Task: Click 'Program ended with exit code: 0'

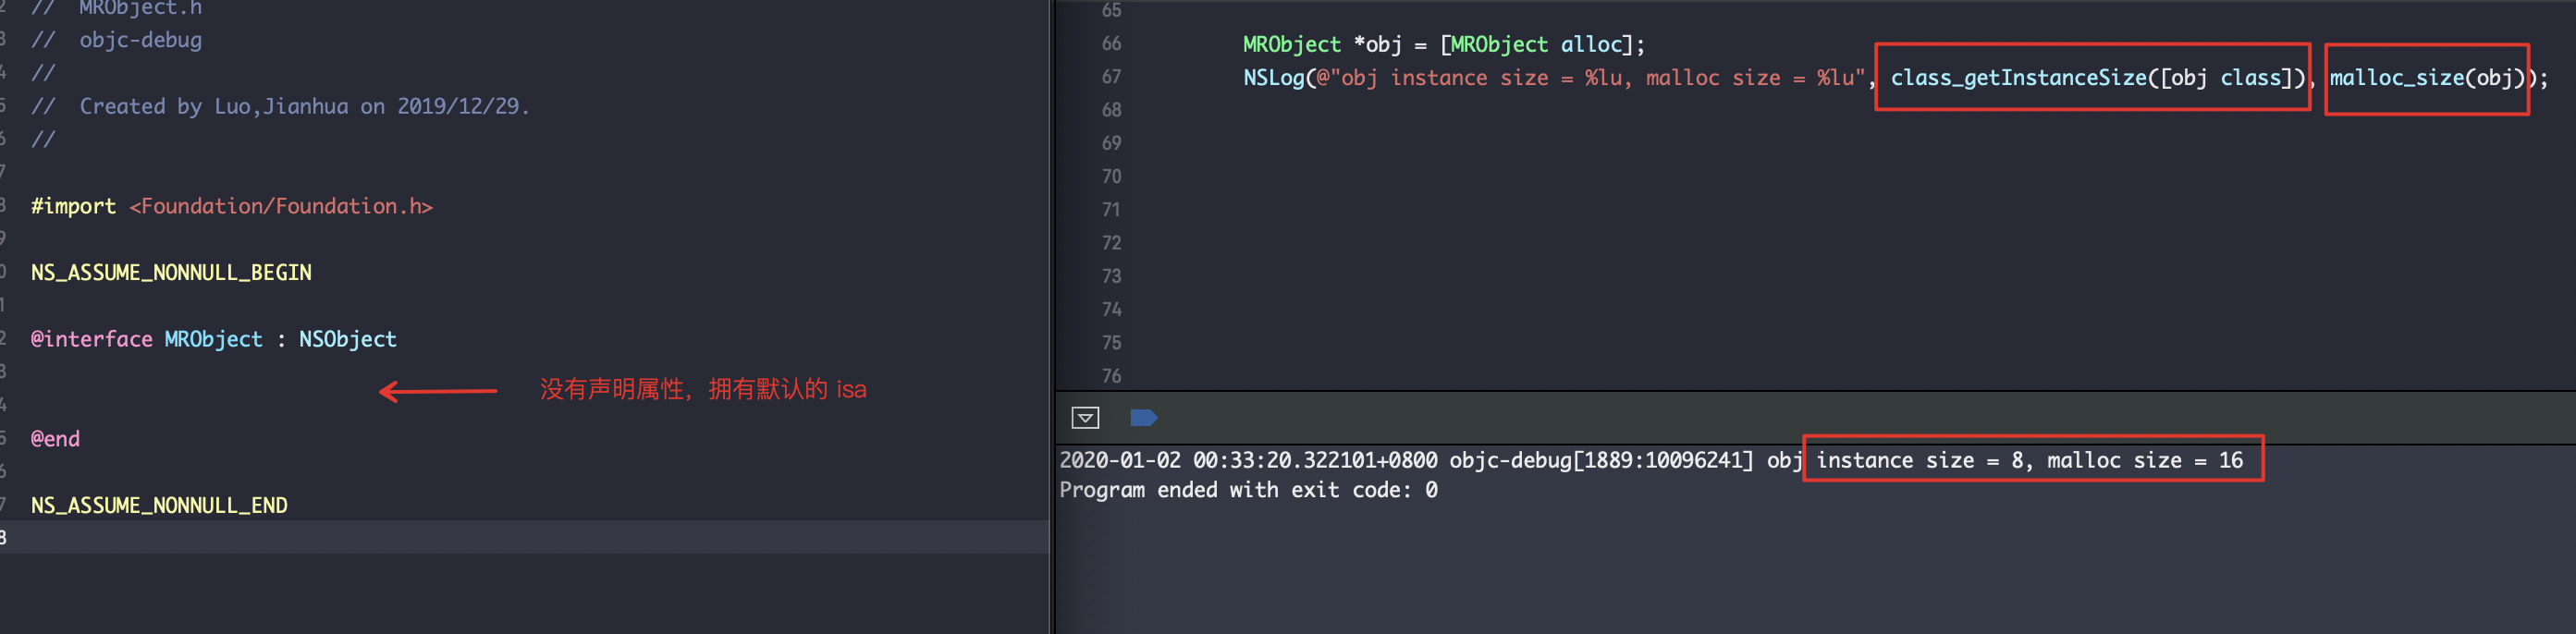Action: [x=1248, y=490]
